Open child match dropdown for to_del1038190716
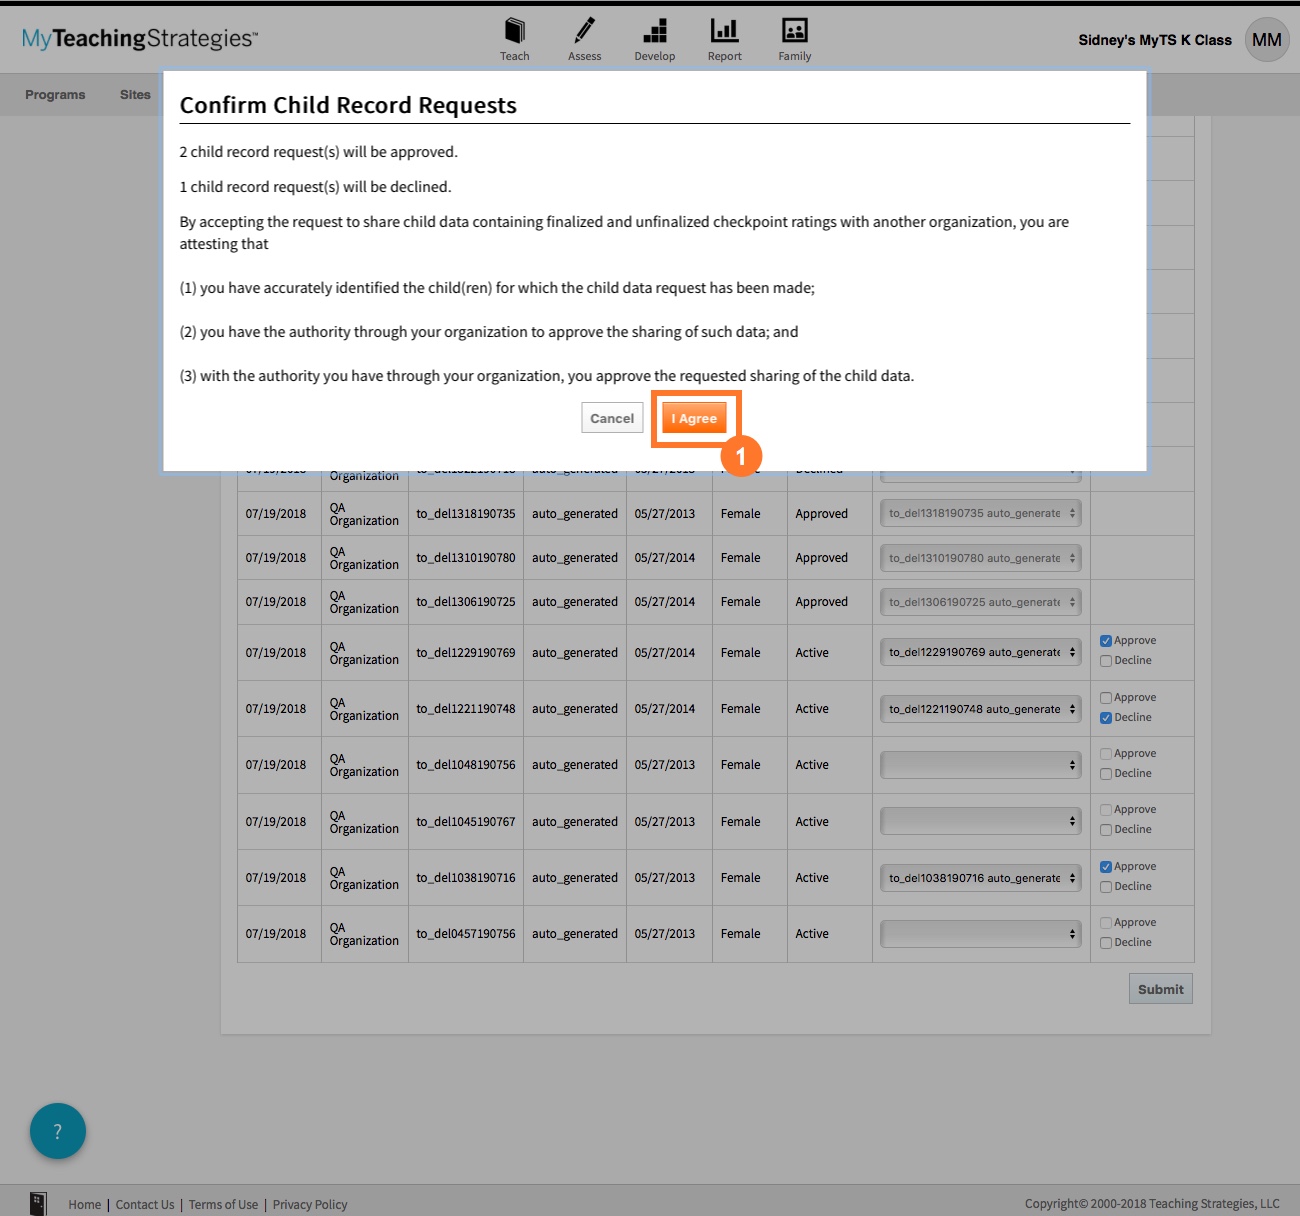Viewport: 1300px width, 1216px height. 980,878
